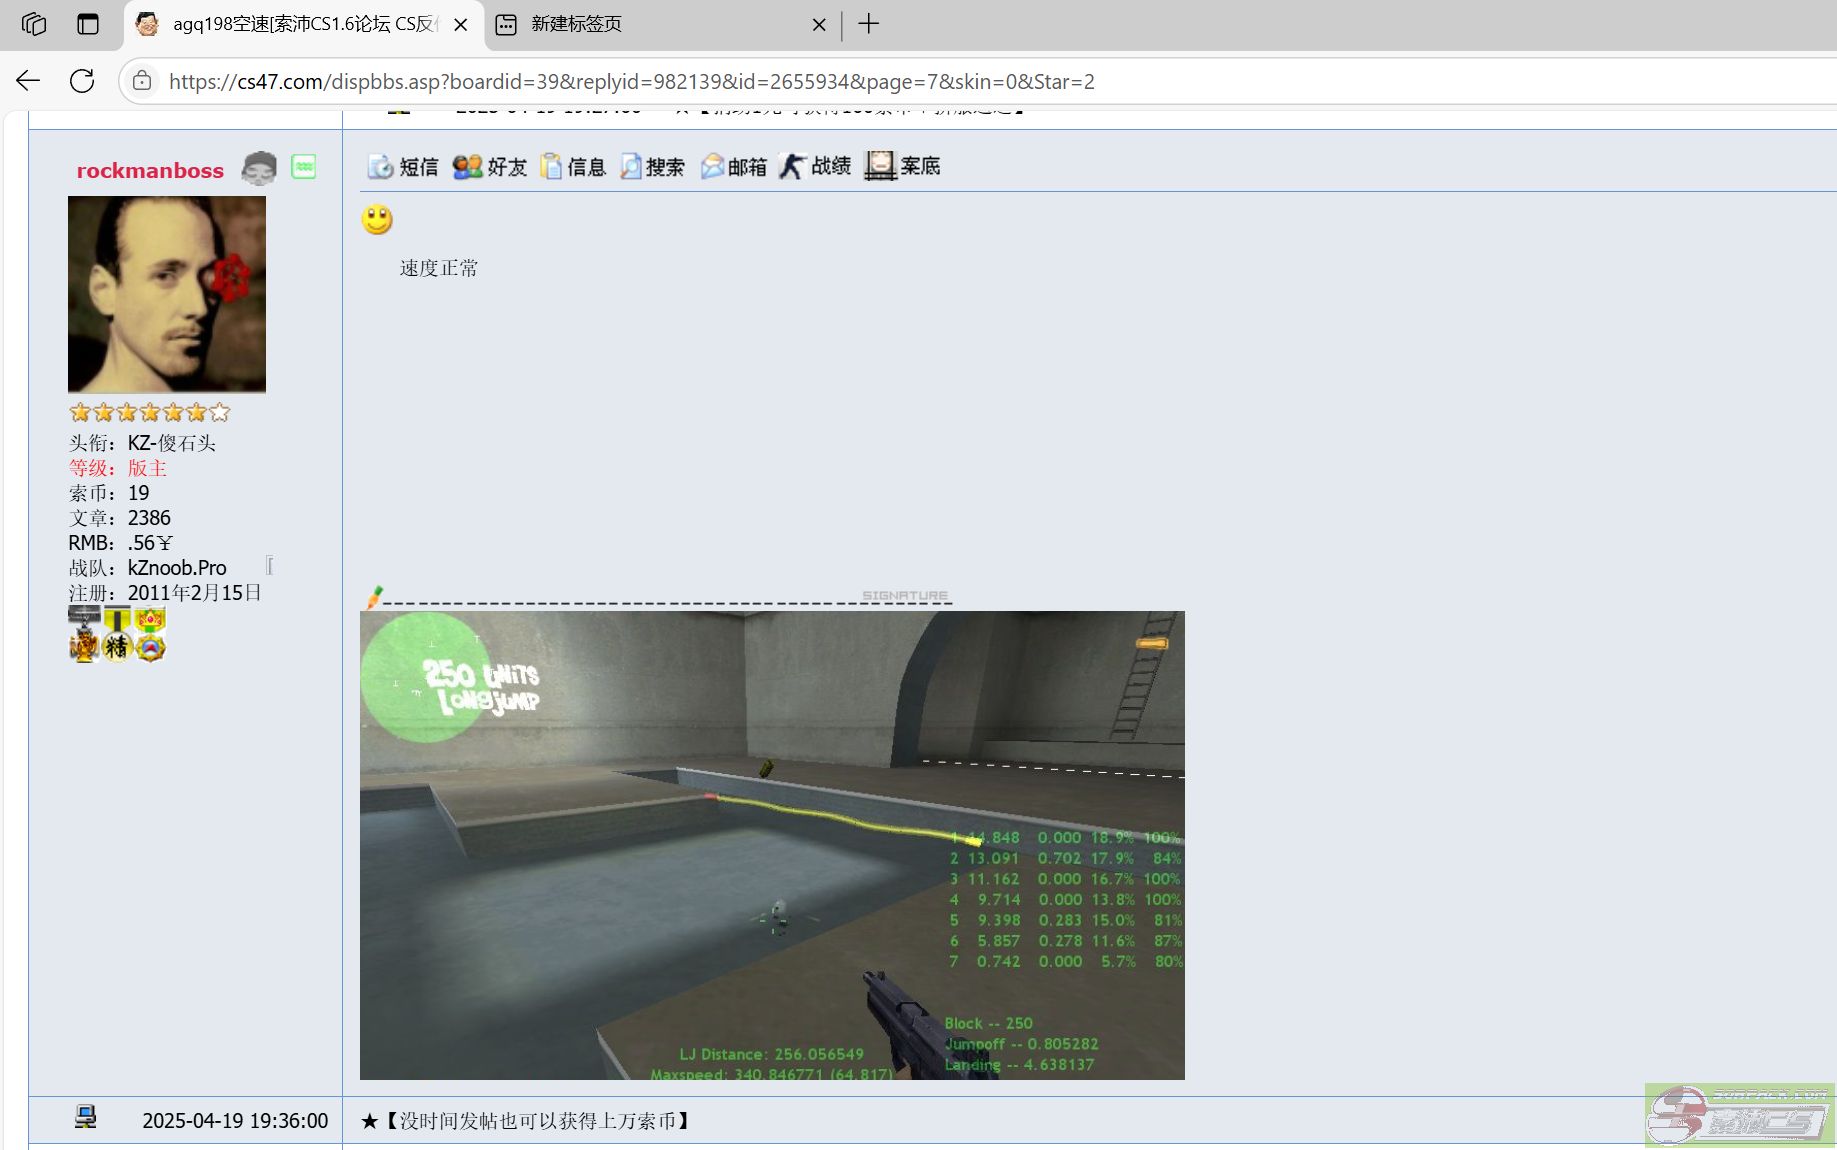Image resolution: width=1837 pixels, height=1150 pixels.
Task: Open a new browser tab
Action: pyautogui.click(x=868, y=24)
